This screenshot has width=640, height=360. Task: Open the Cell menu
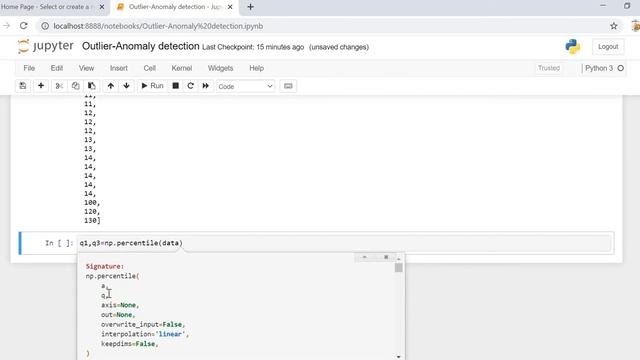coord(149,68)
